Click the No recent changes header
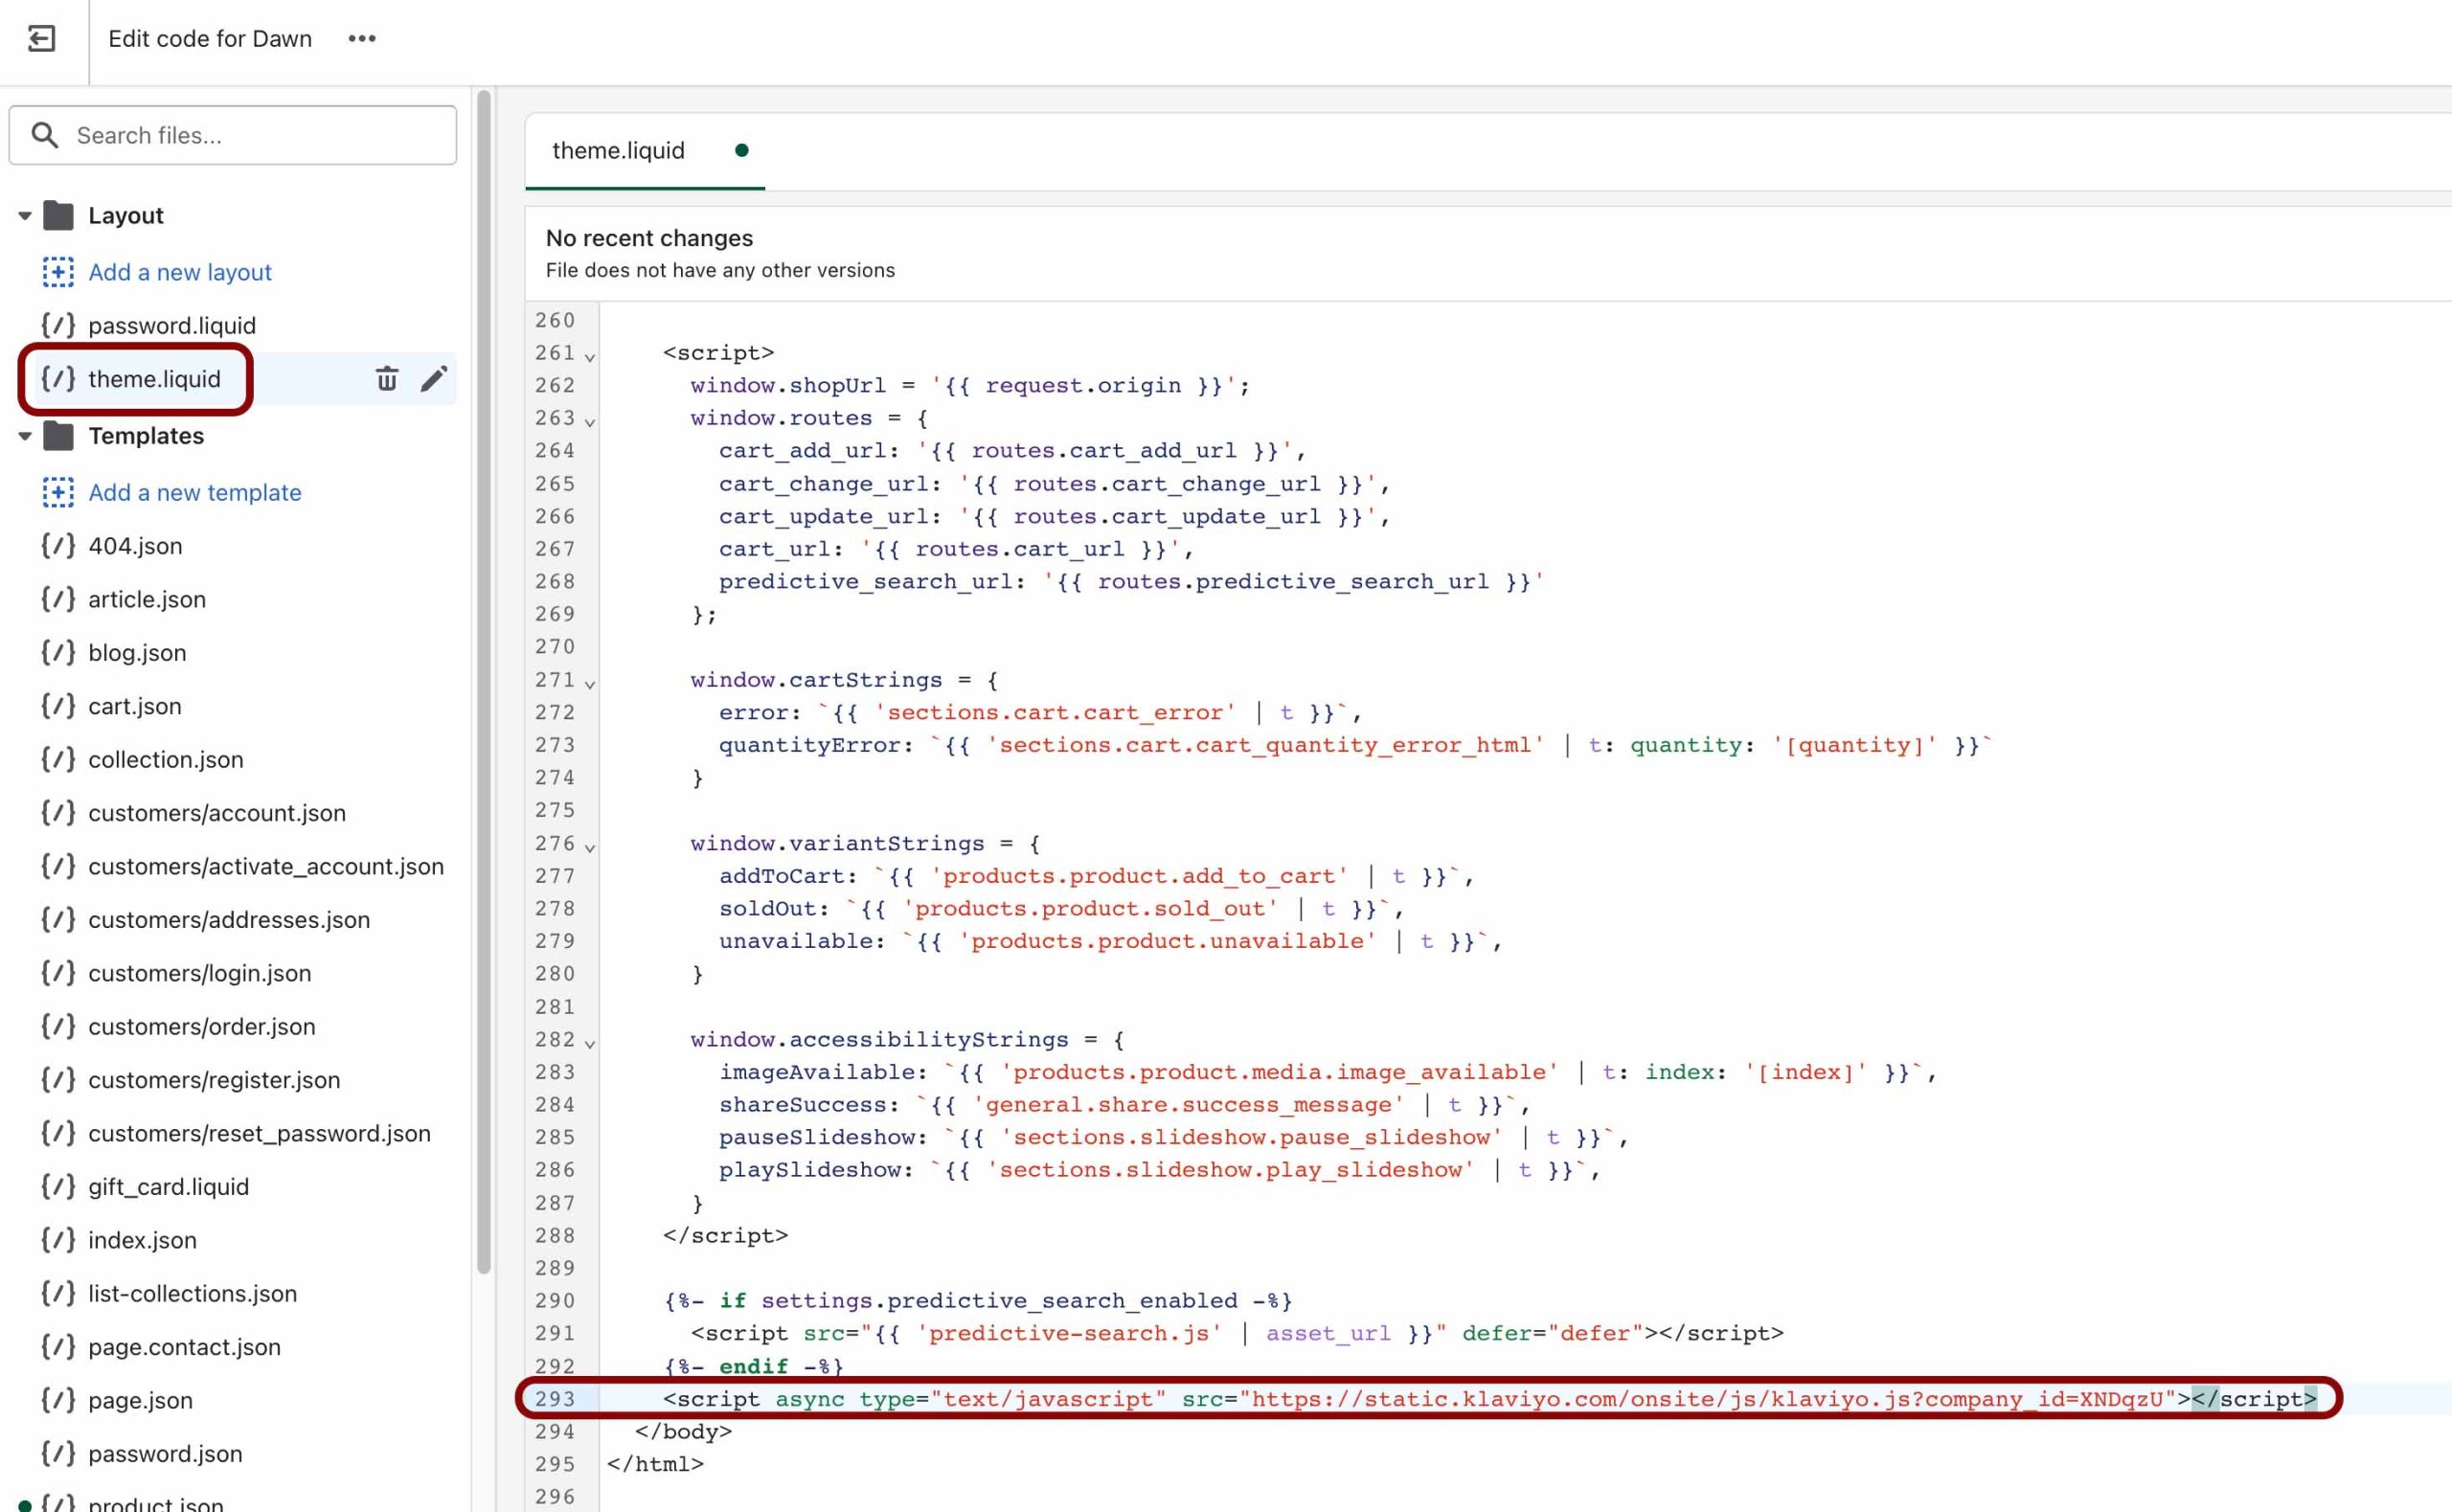 tap(649, 238)
